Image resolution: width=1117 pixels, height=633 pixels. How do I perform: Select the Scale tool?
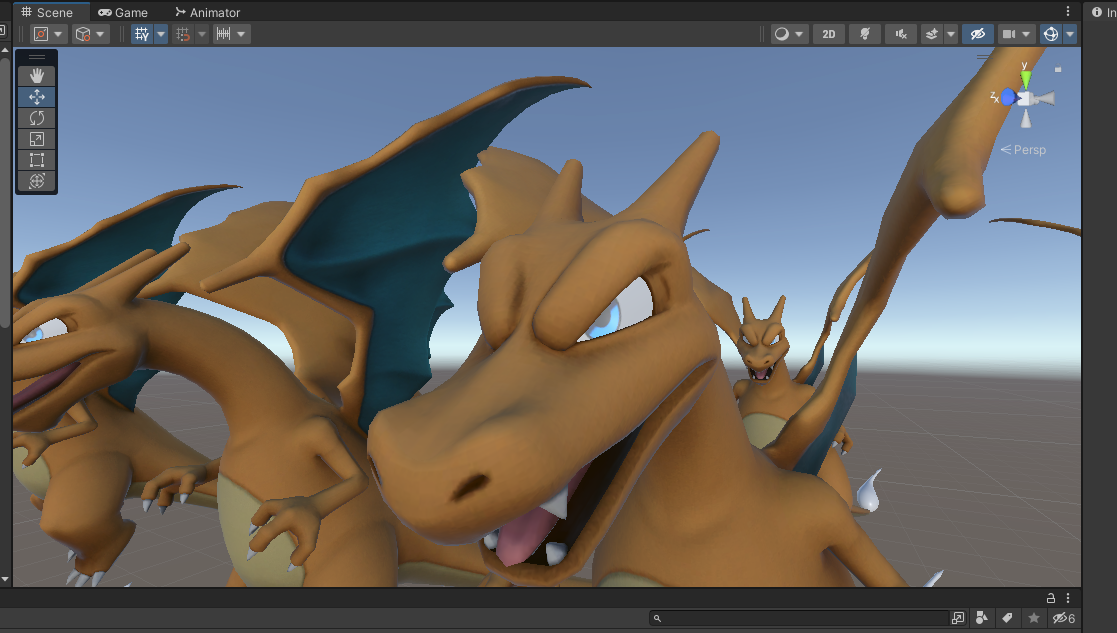[x=36, y=139]
